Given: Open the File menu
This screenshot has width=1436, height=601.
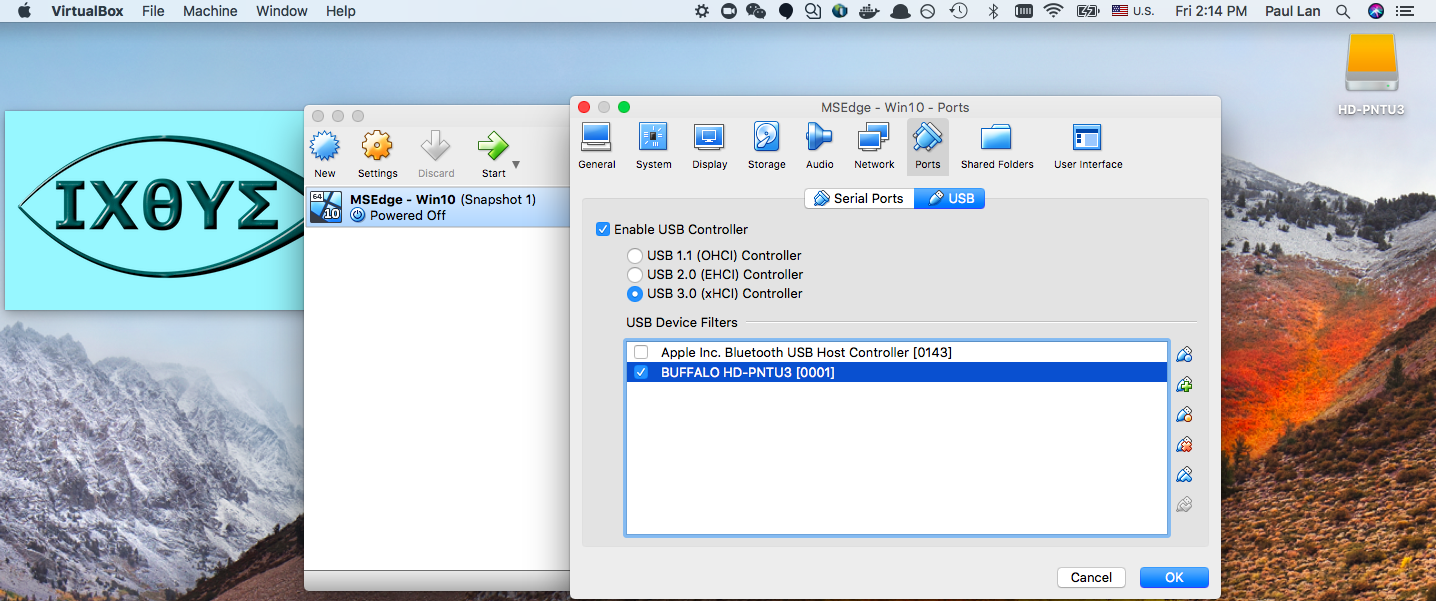Looking at the screenshot, I should click(x=153, y=11).
